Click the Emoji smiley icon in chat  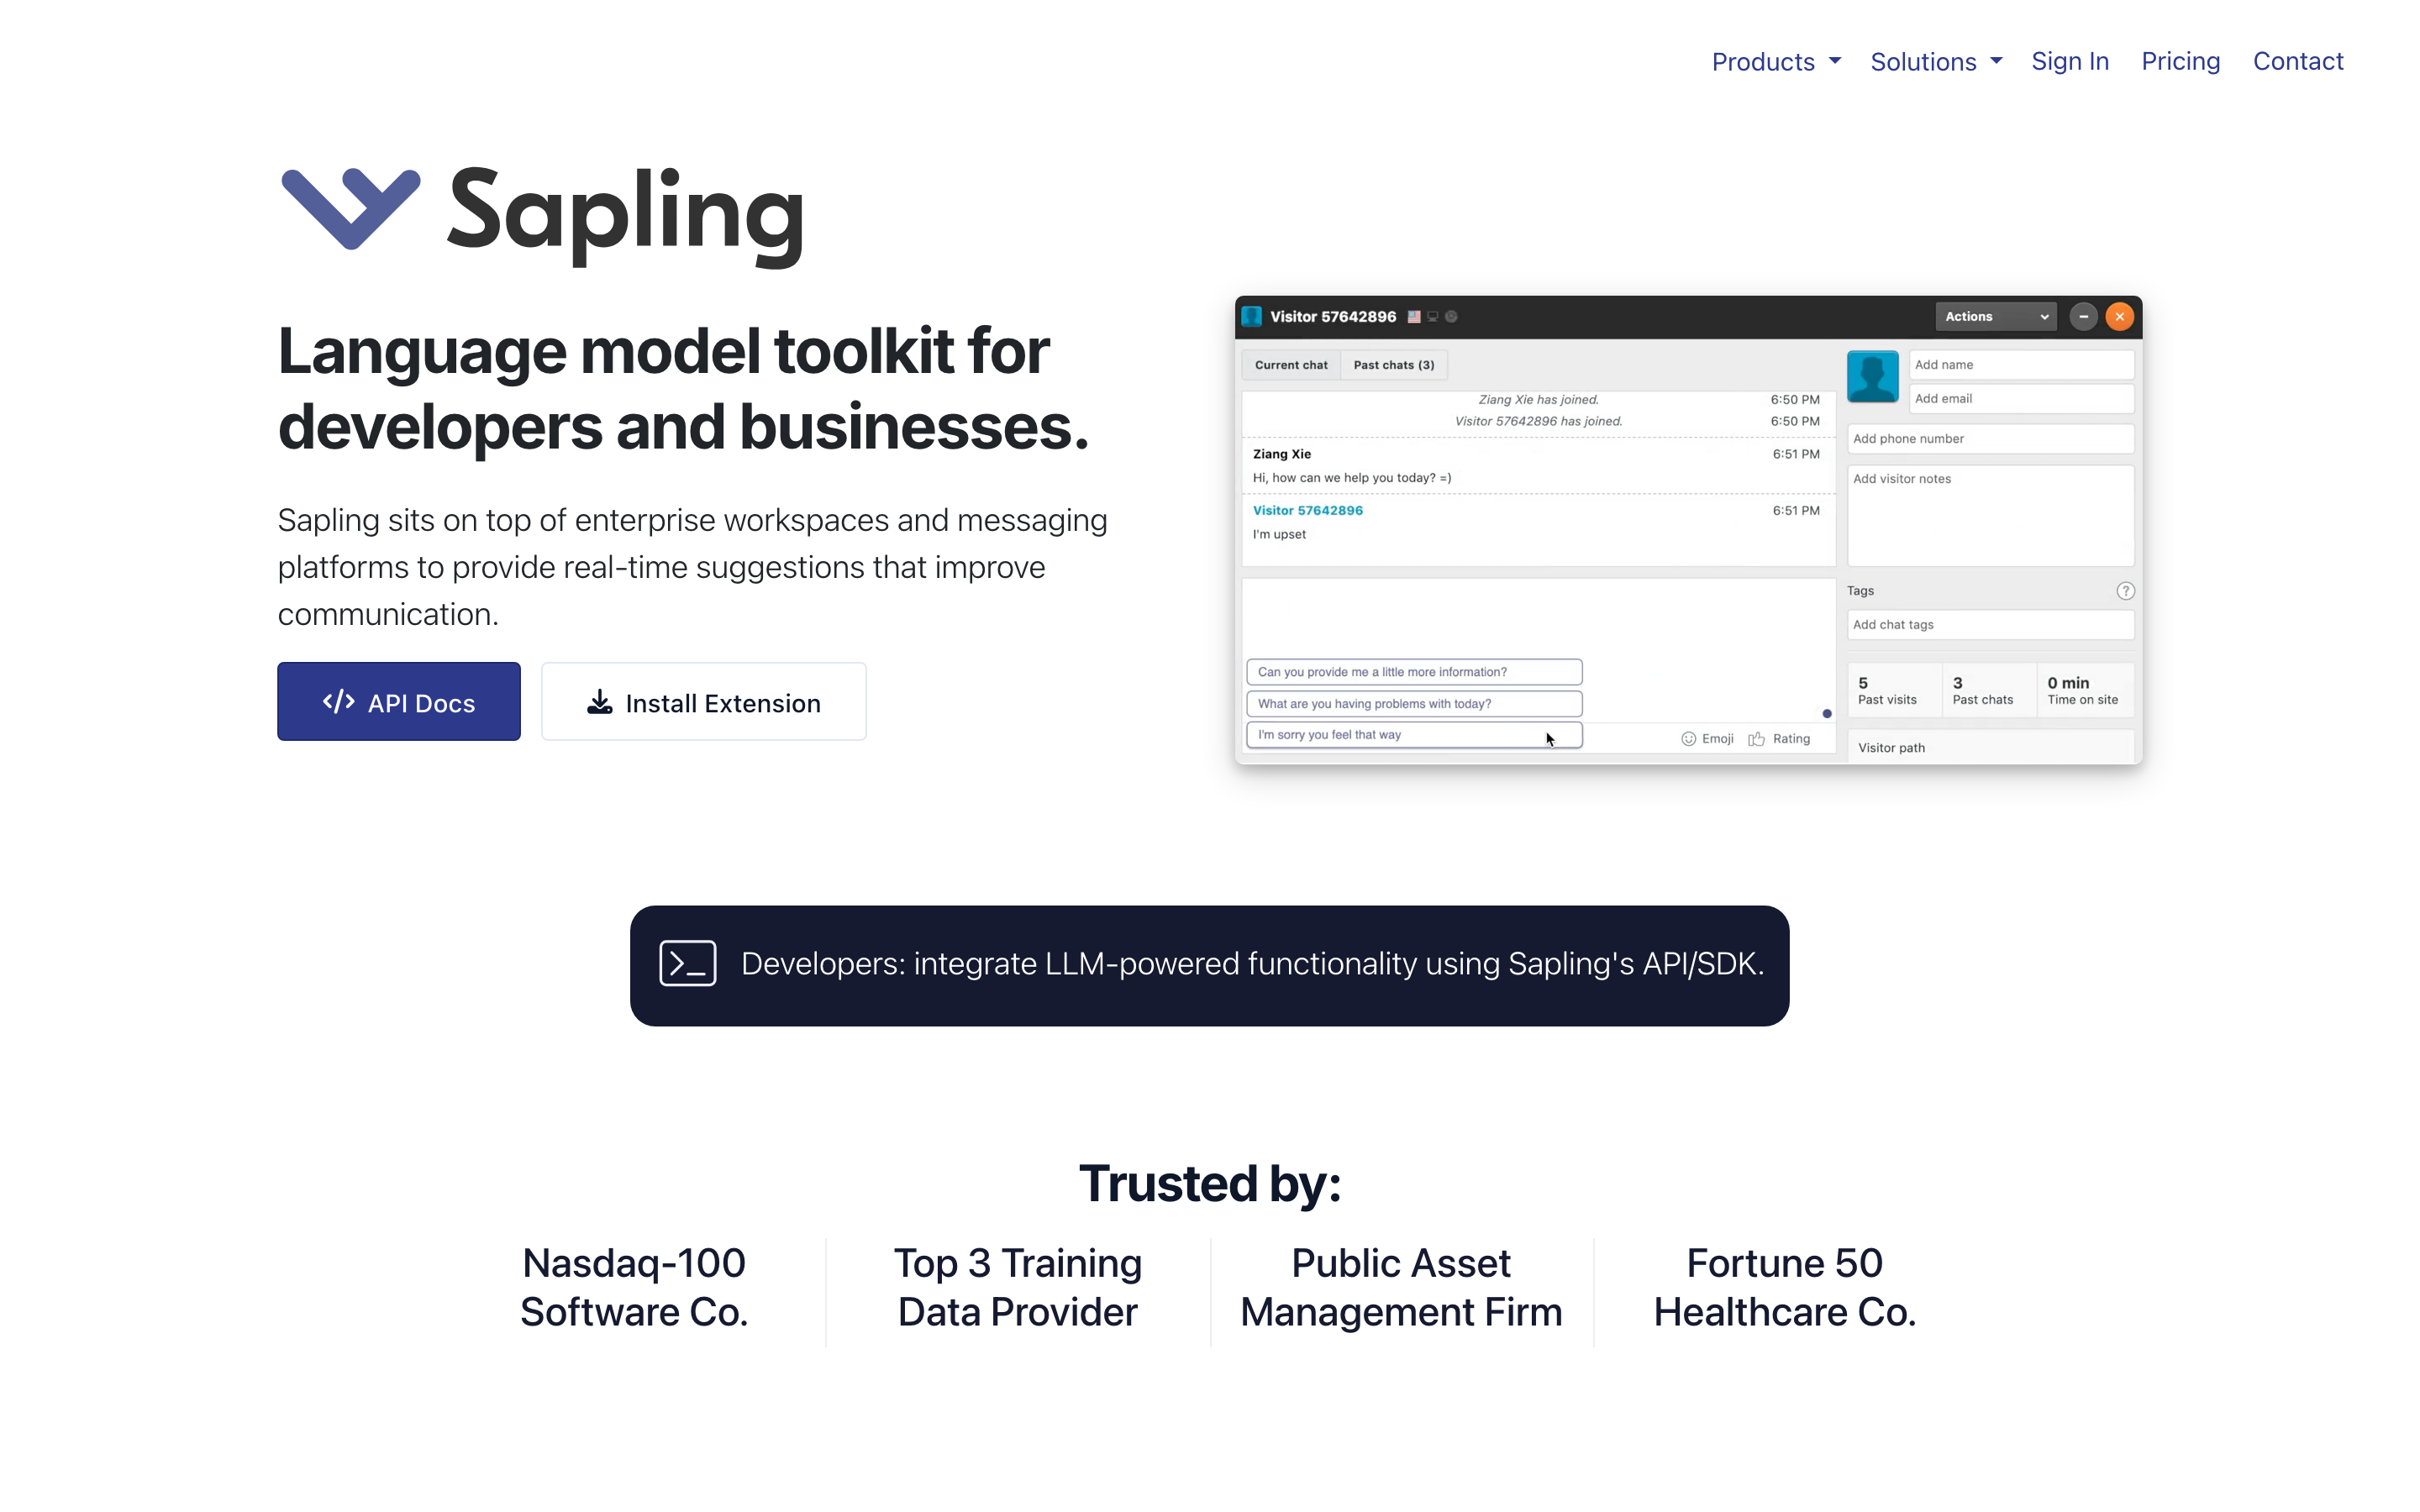[x=1688, y=739]
